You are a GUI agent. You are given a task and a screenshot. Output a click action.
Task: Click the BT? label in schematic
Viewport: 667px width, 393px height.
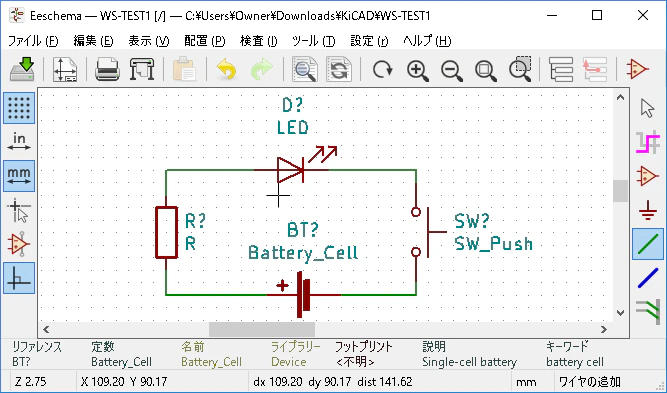pos(302,230)
